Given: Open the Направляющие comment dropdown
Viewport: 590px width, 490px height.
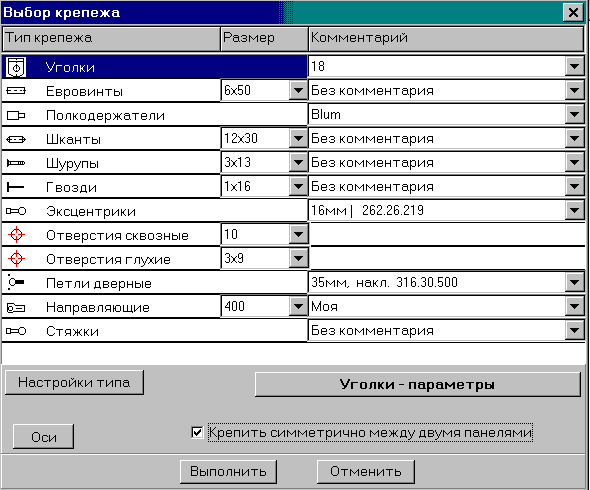Looking at the screenshot, I should click(575, 306).
